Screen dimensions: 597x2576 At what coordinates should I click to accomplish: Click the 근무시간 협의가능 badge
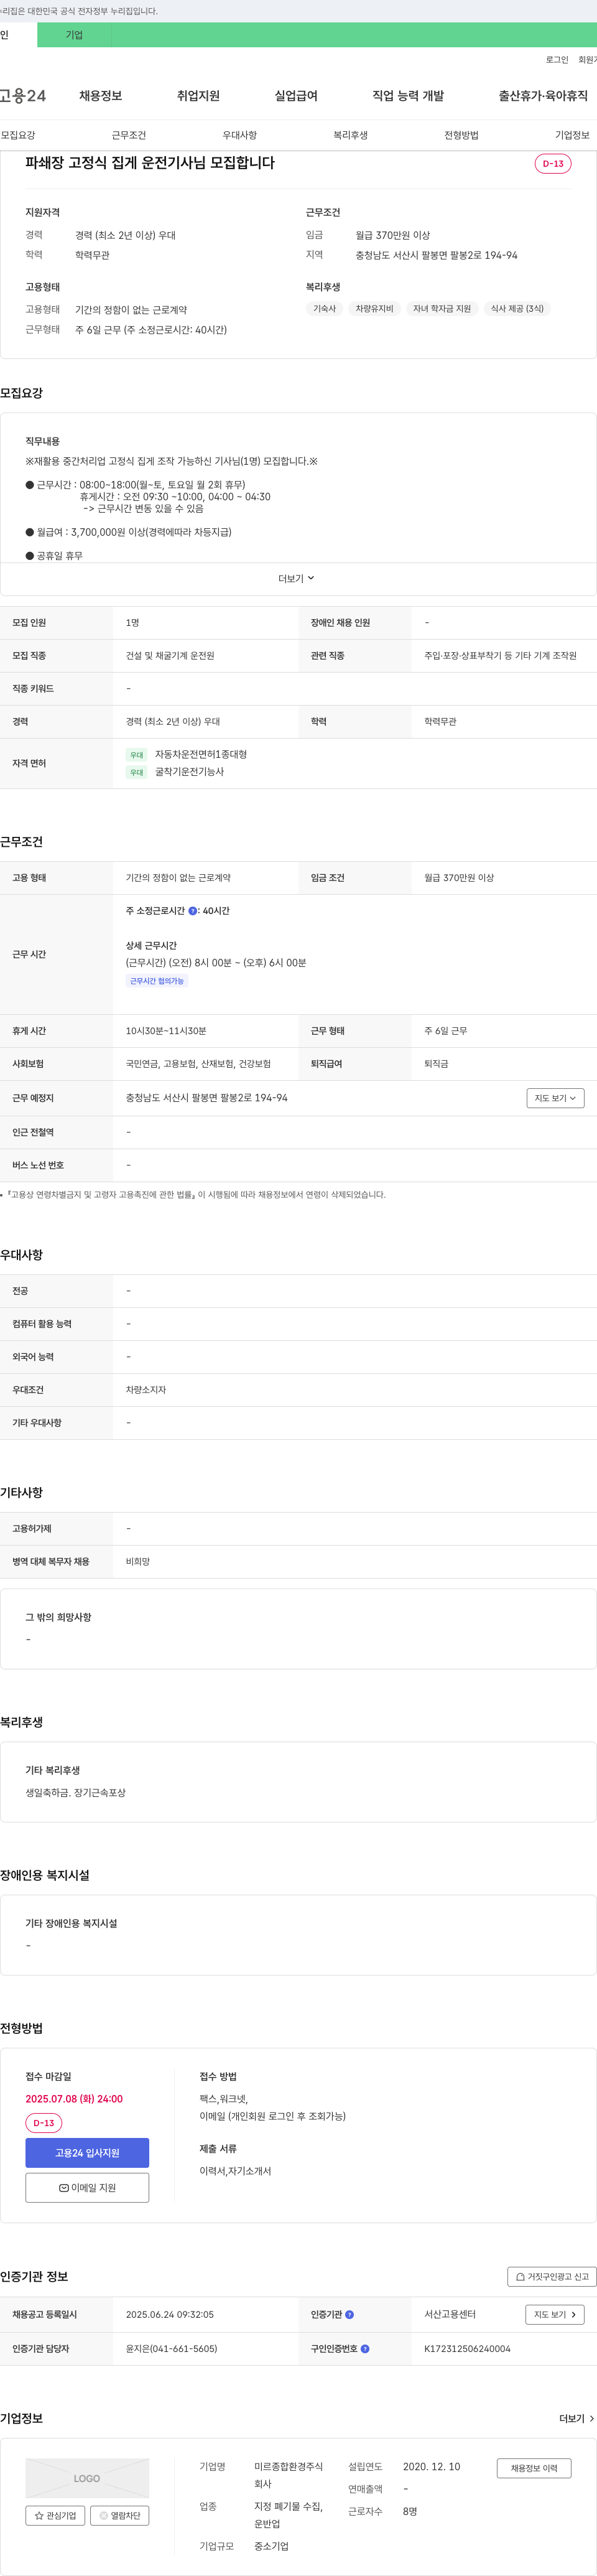157,981
